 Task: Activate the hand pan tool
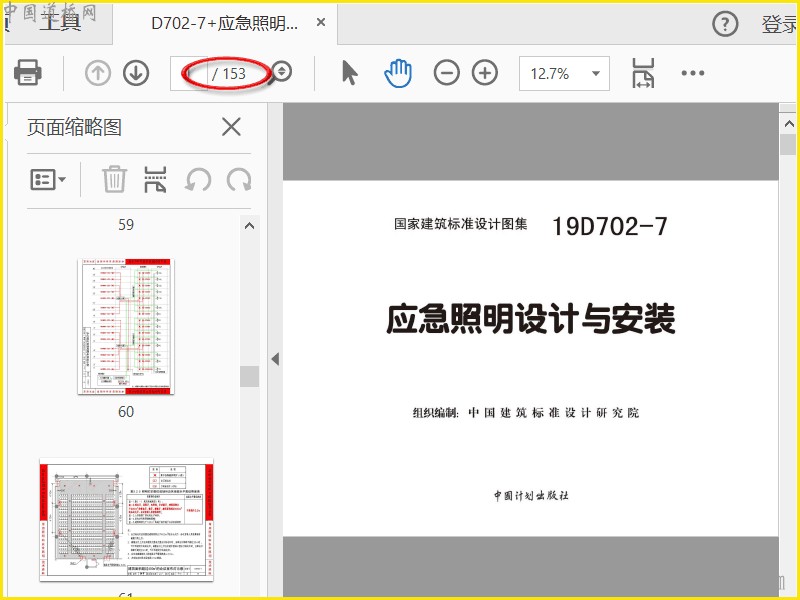click(398, 73)
